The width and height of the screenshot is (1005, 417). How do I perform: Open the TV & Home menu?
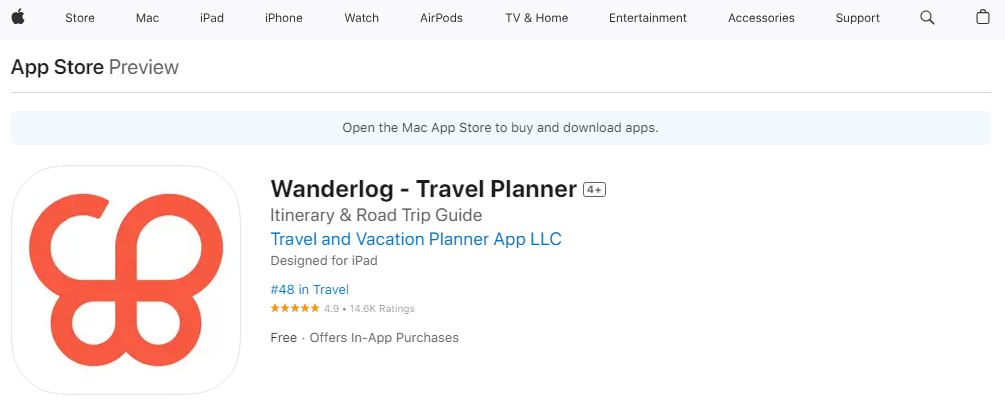coord(536,18)
